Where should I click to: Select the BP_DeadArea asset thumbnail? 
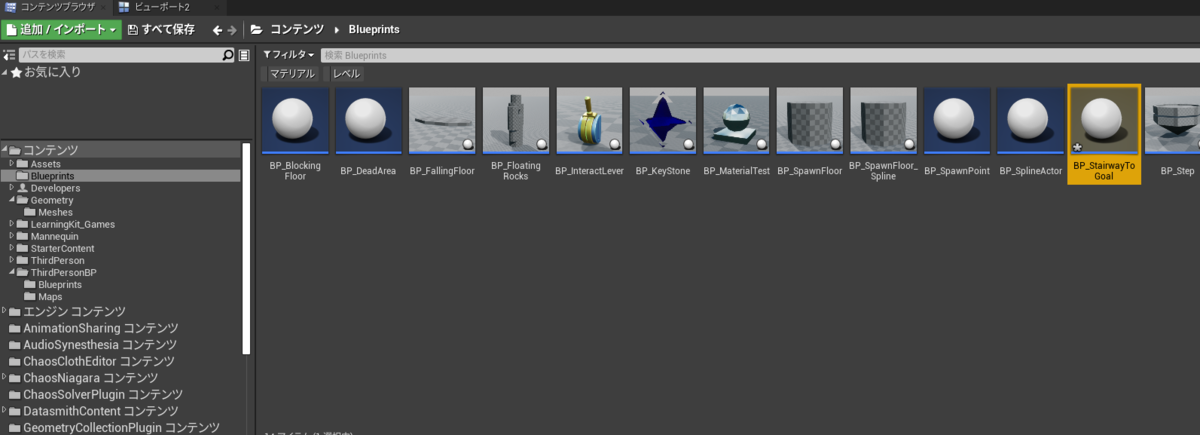(x=368, y=121)
